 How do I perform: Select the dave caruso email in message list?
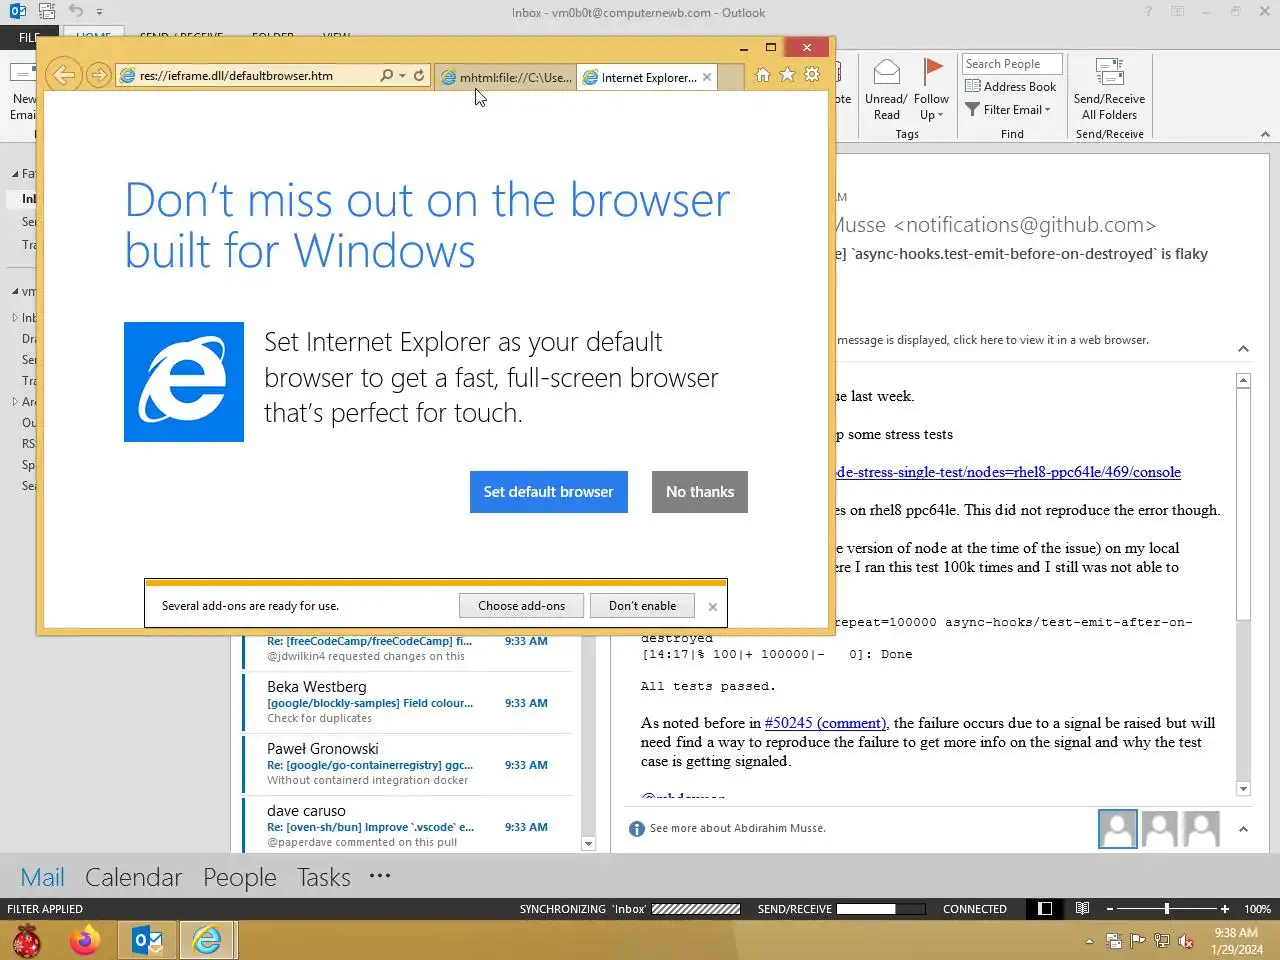point(408,825)
